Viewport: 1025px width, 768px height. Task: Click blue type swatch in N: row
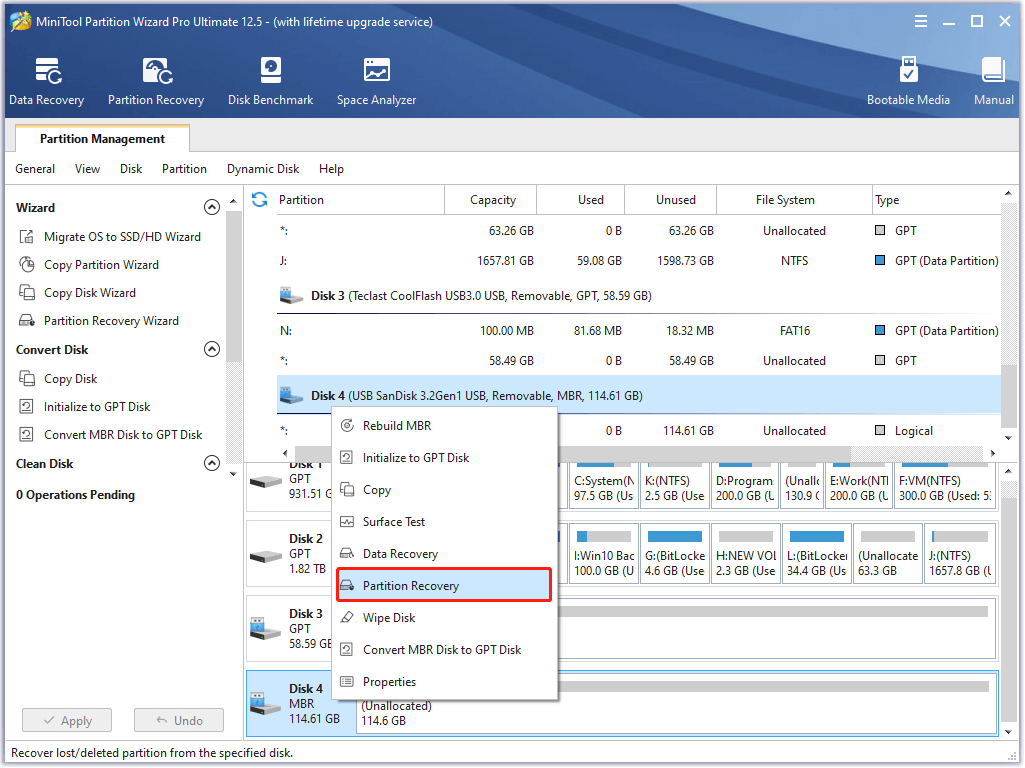point(880,330)
